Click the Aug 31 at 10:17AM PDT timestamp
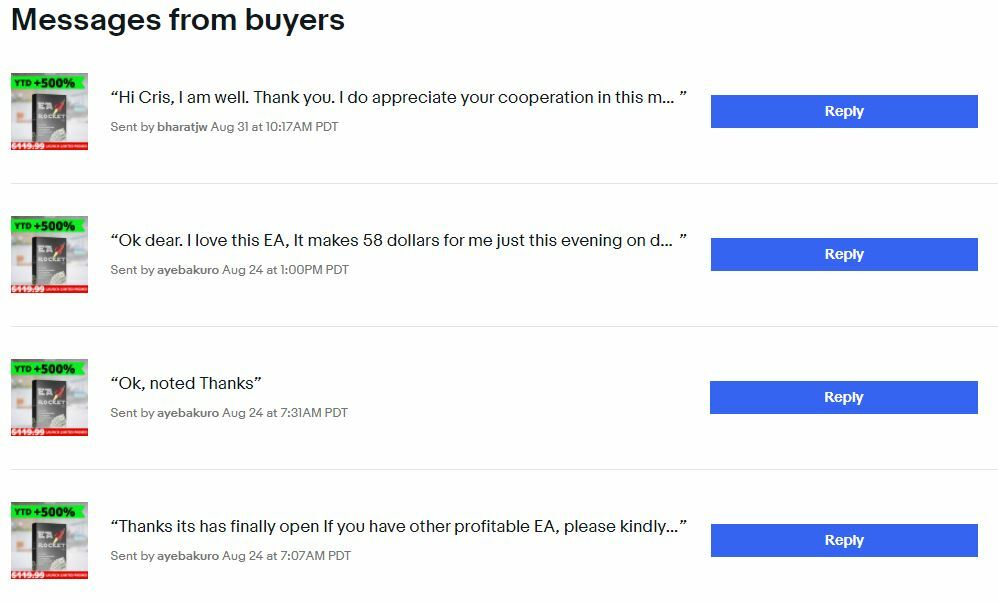This screenshot has height=603, width=998. click(x=274, y=127)
